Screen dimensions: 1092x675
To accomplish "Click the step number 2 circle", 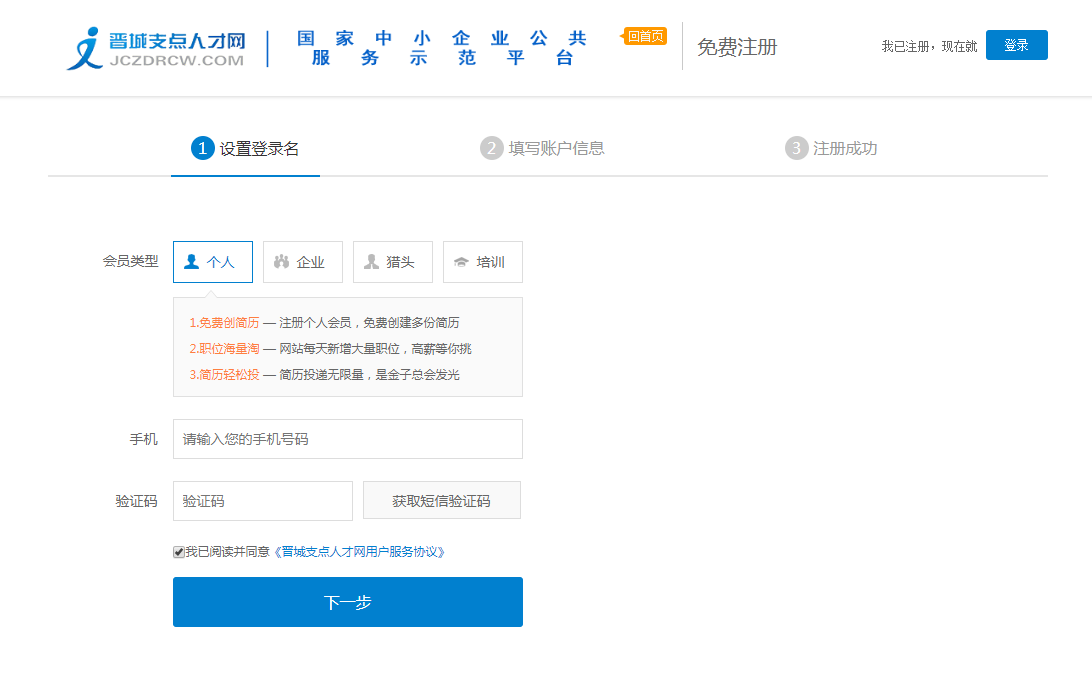I will coord(492,148).
